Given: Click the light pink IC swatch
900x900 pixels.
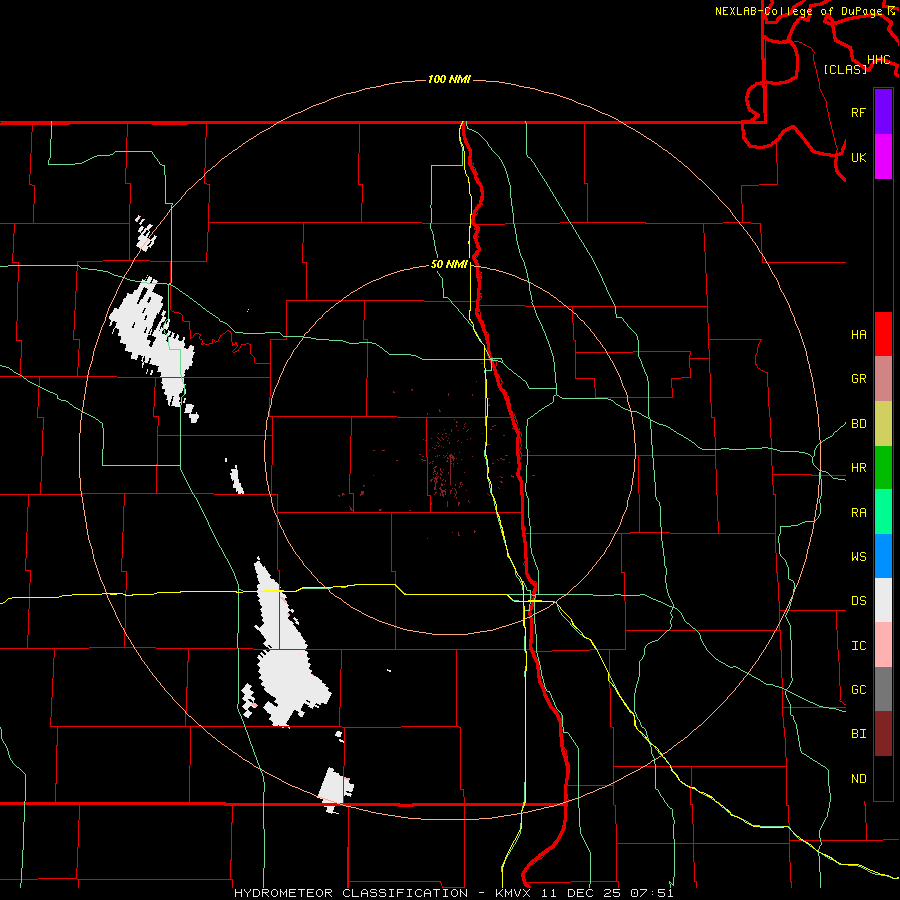Looking at the screenshot, I should tap(883, 645).
